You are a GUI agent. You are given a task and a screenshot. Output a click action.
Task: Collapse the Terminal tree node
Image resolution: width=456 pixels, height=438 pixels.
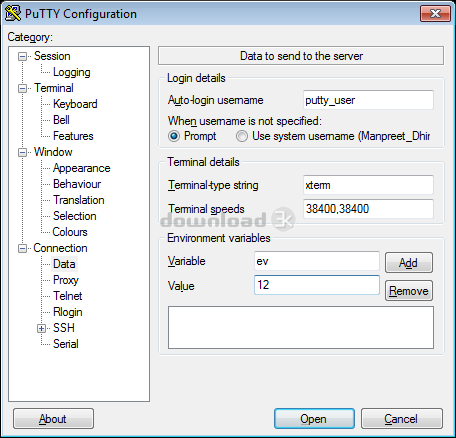[22, 88]
